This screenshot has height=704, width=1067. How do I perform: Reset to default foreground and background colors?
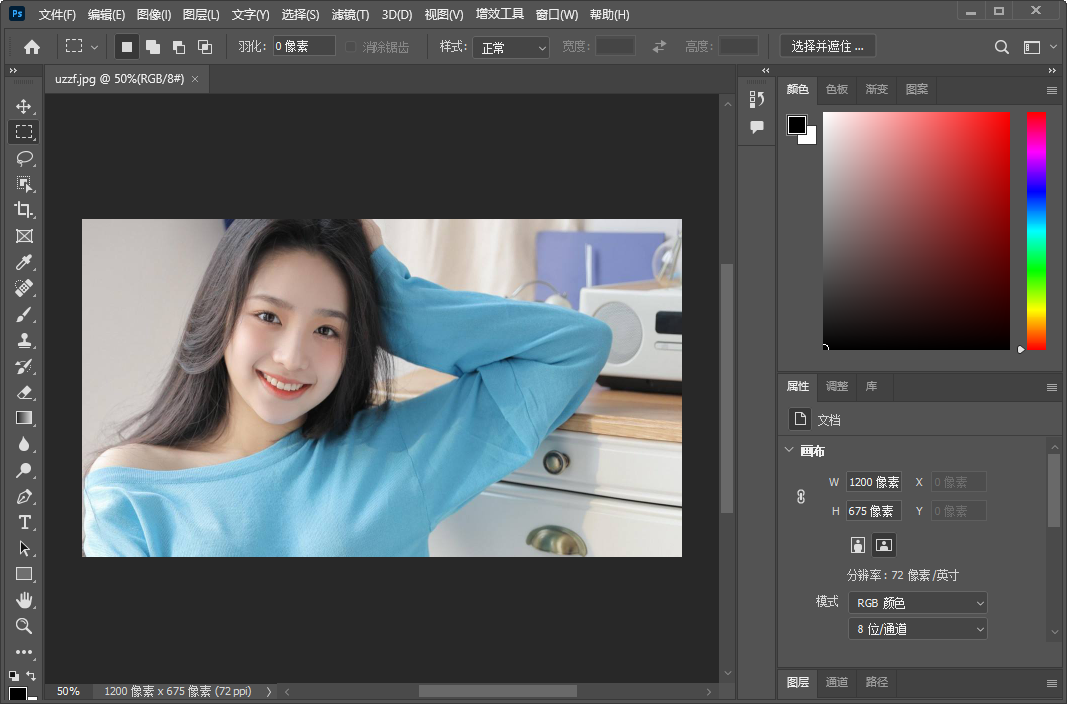click(x=14, y=675)
